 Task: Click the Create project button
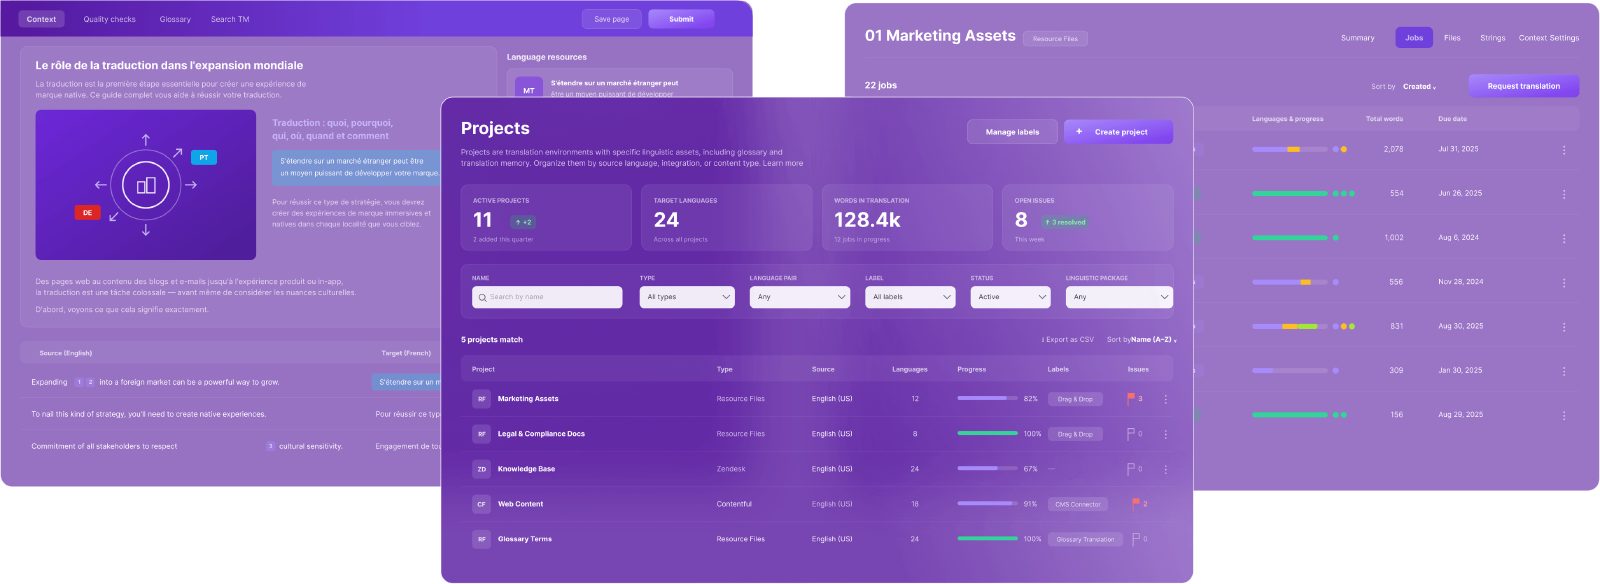(x=1118, y=132)
